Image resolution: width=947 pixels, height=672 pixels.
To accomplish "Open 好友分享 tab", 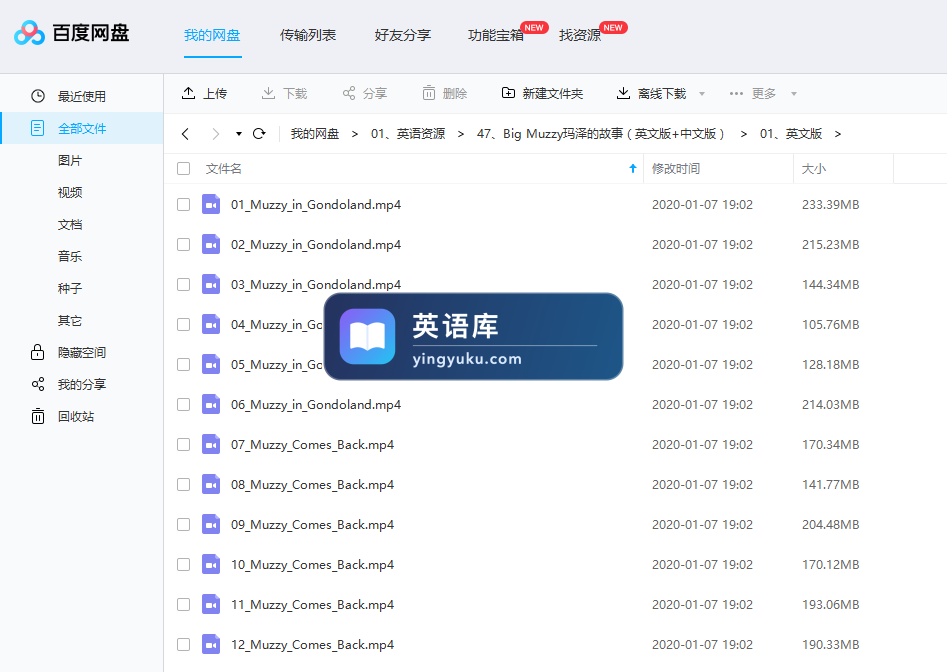I will click(402, 35).
